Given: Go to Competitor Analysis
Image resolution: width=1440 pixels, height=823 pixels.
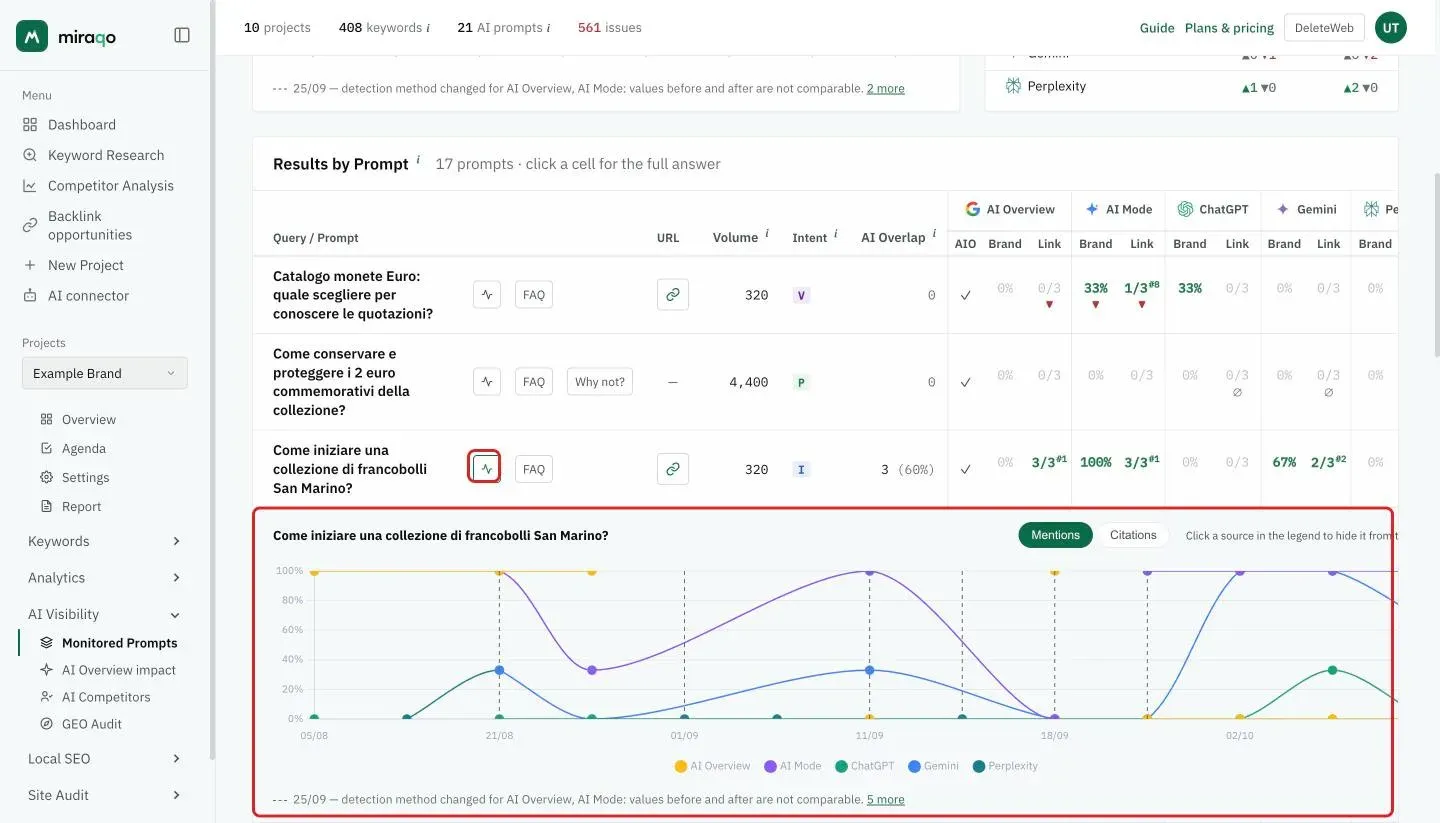Looking at the screenshot, I should pos(110,185).
